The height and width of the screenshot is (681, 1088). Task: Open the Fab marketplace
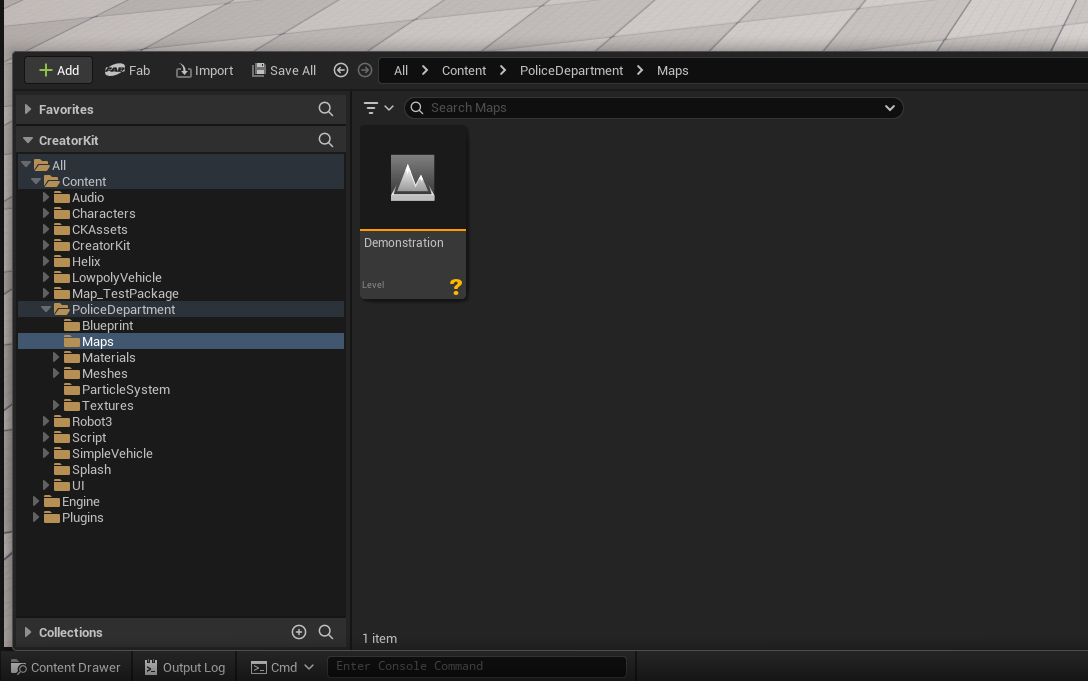pos(128,70)
